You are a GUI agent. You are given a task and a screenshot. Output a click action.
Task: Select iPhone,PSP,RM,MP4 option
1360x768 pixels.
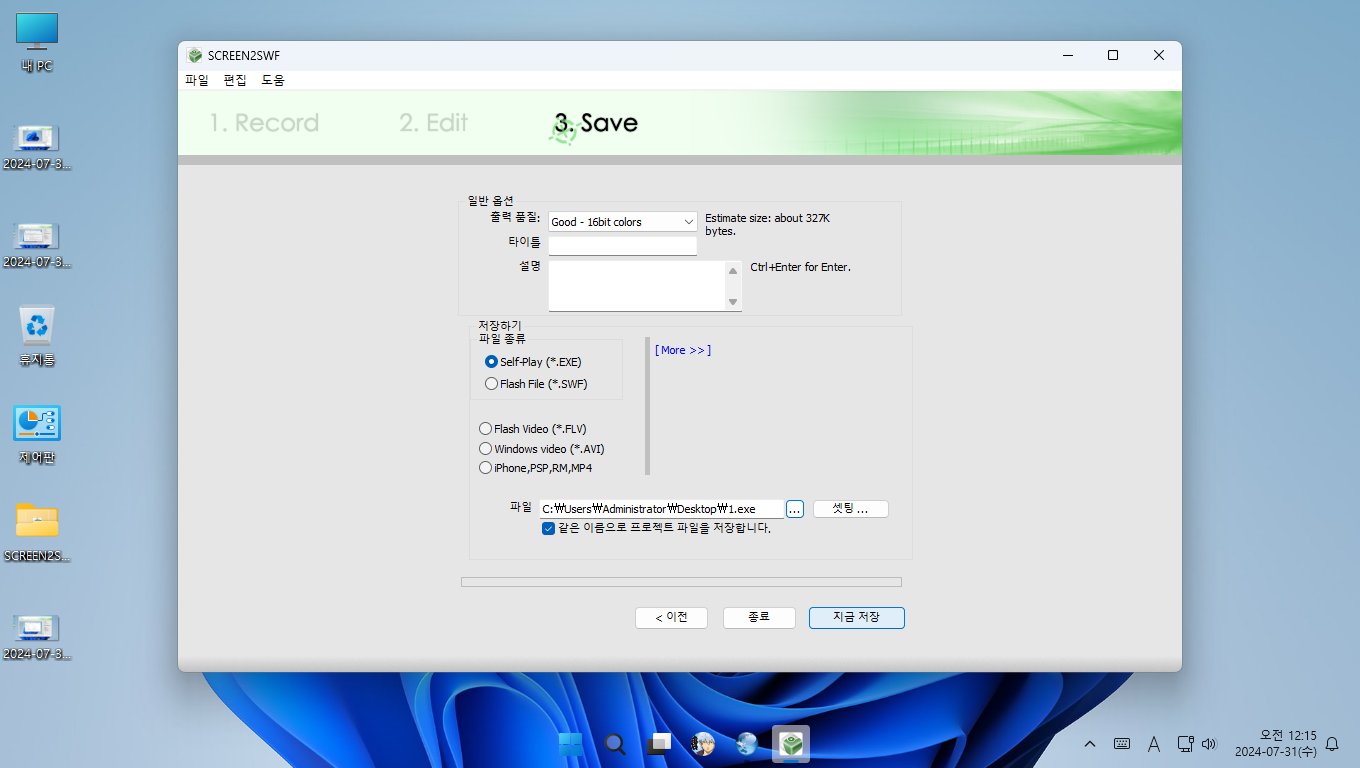[536, 468]
